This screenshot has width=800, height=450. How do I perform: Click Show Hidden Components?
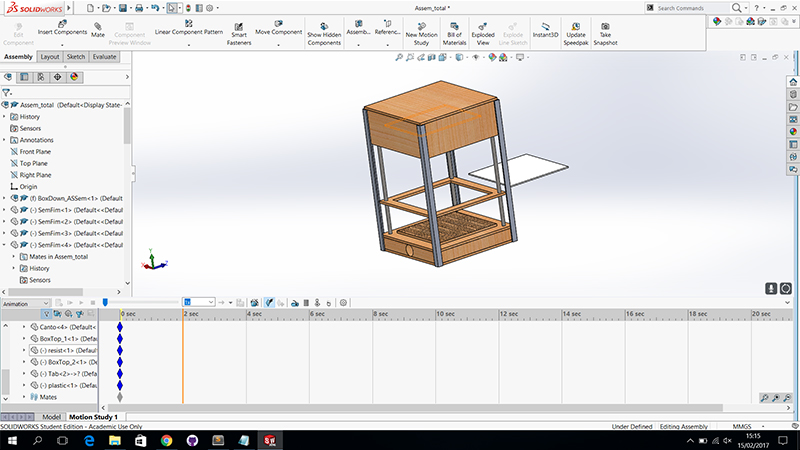[324, 34]
